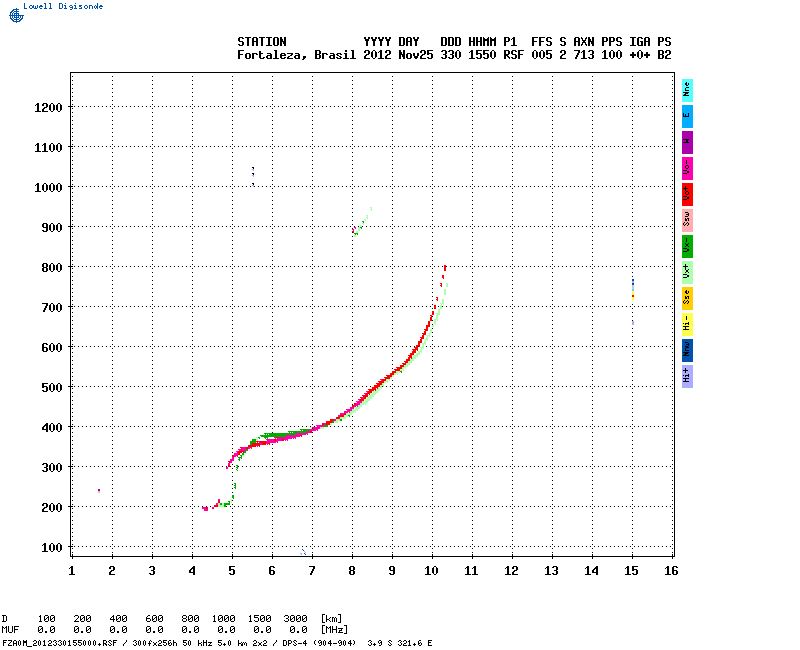800x650 pixels.
Task: Click the 10 MHz frequency axis label
Action: tap(432, 571)
